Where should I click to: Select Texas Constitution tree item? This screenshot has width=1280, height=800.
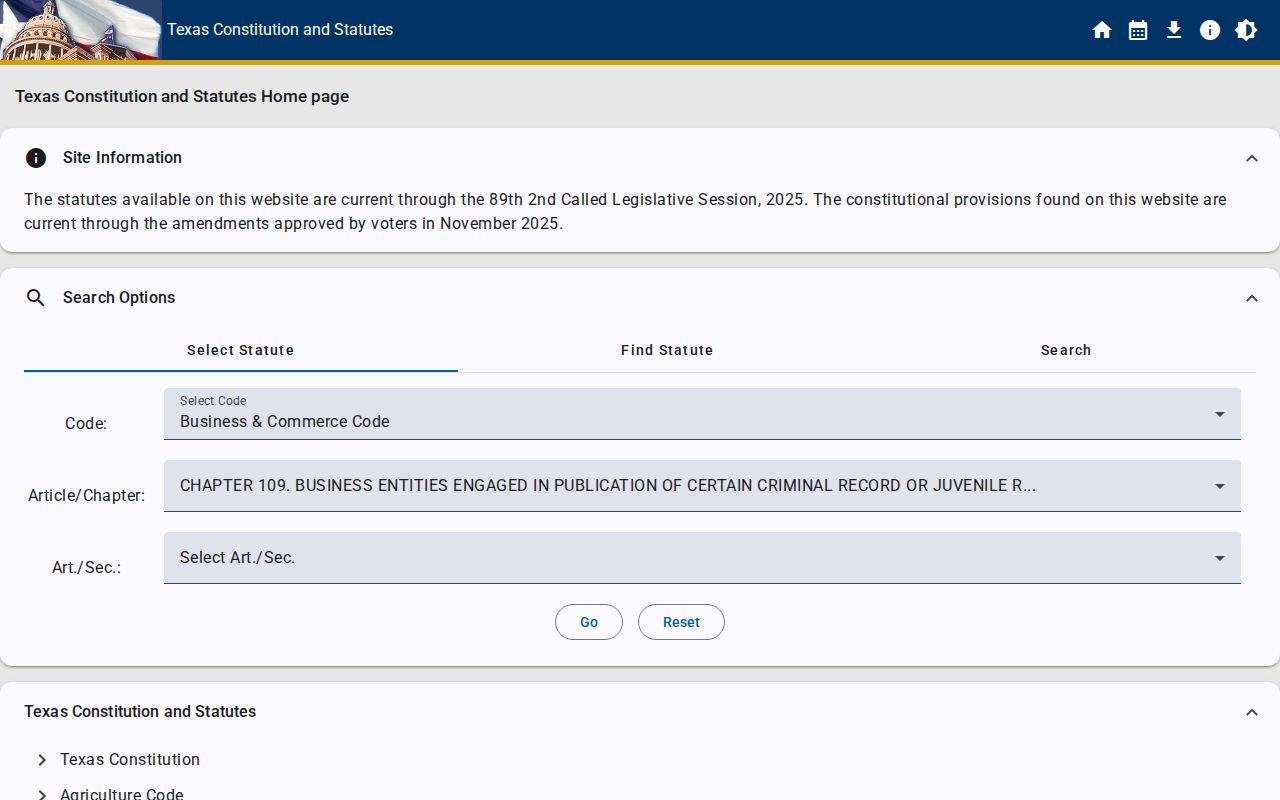(x=130, y=760)
